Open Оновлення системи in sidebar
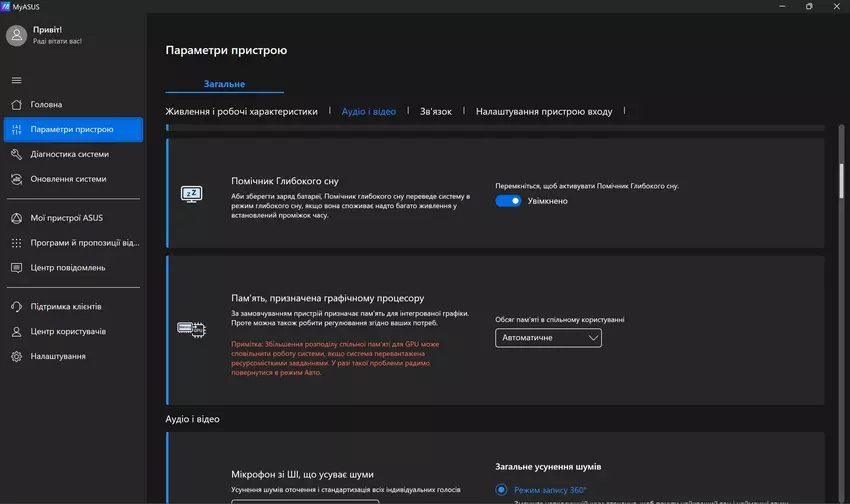 click(x=67, y=179)
